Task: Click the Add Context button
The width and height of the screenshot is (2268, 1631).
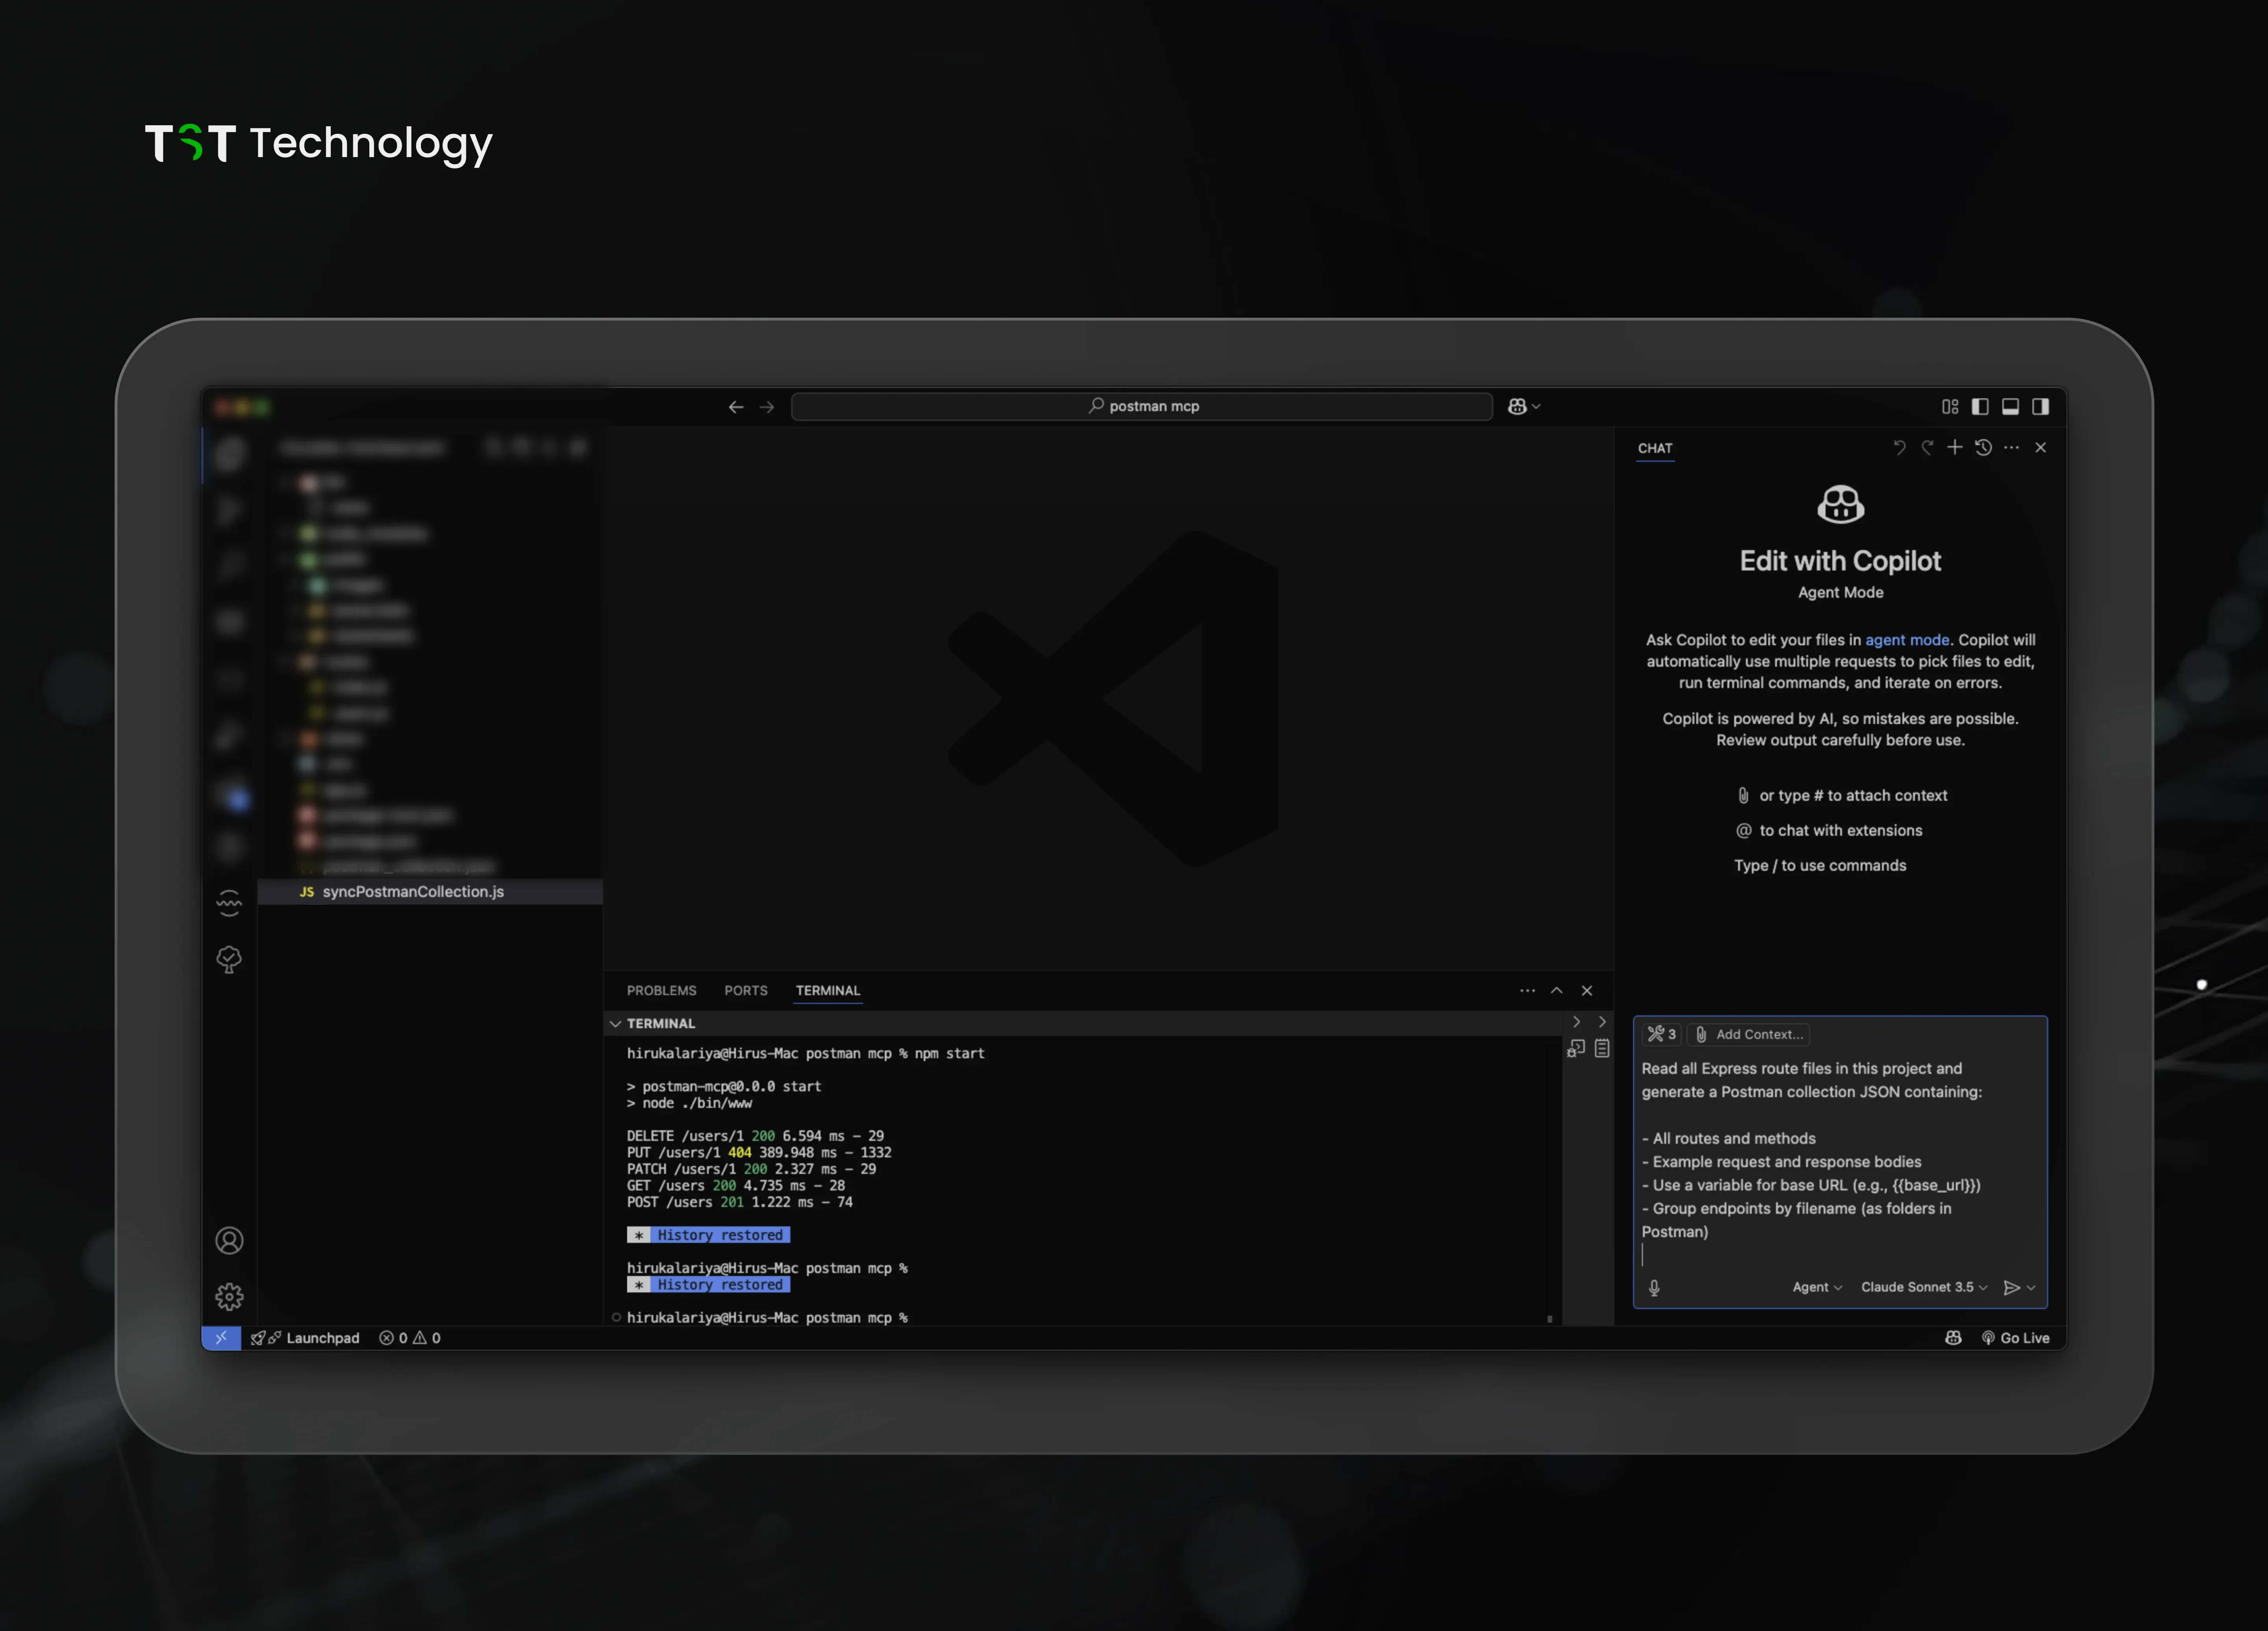Action: pyautogui.click(x=1749, y=1034)
